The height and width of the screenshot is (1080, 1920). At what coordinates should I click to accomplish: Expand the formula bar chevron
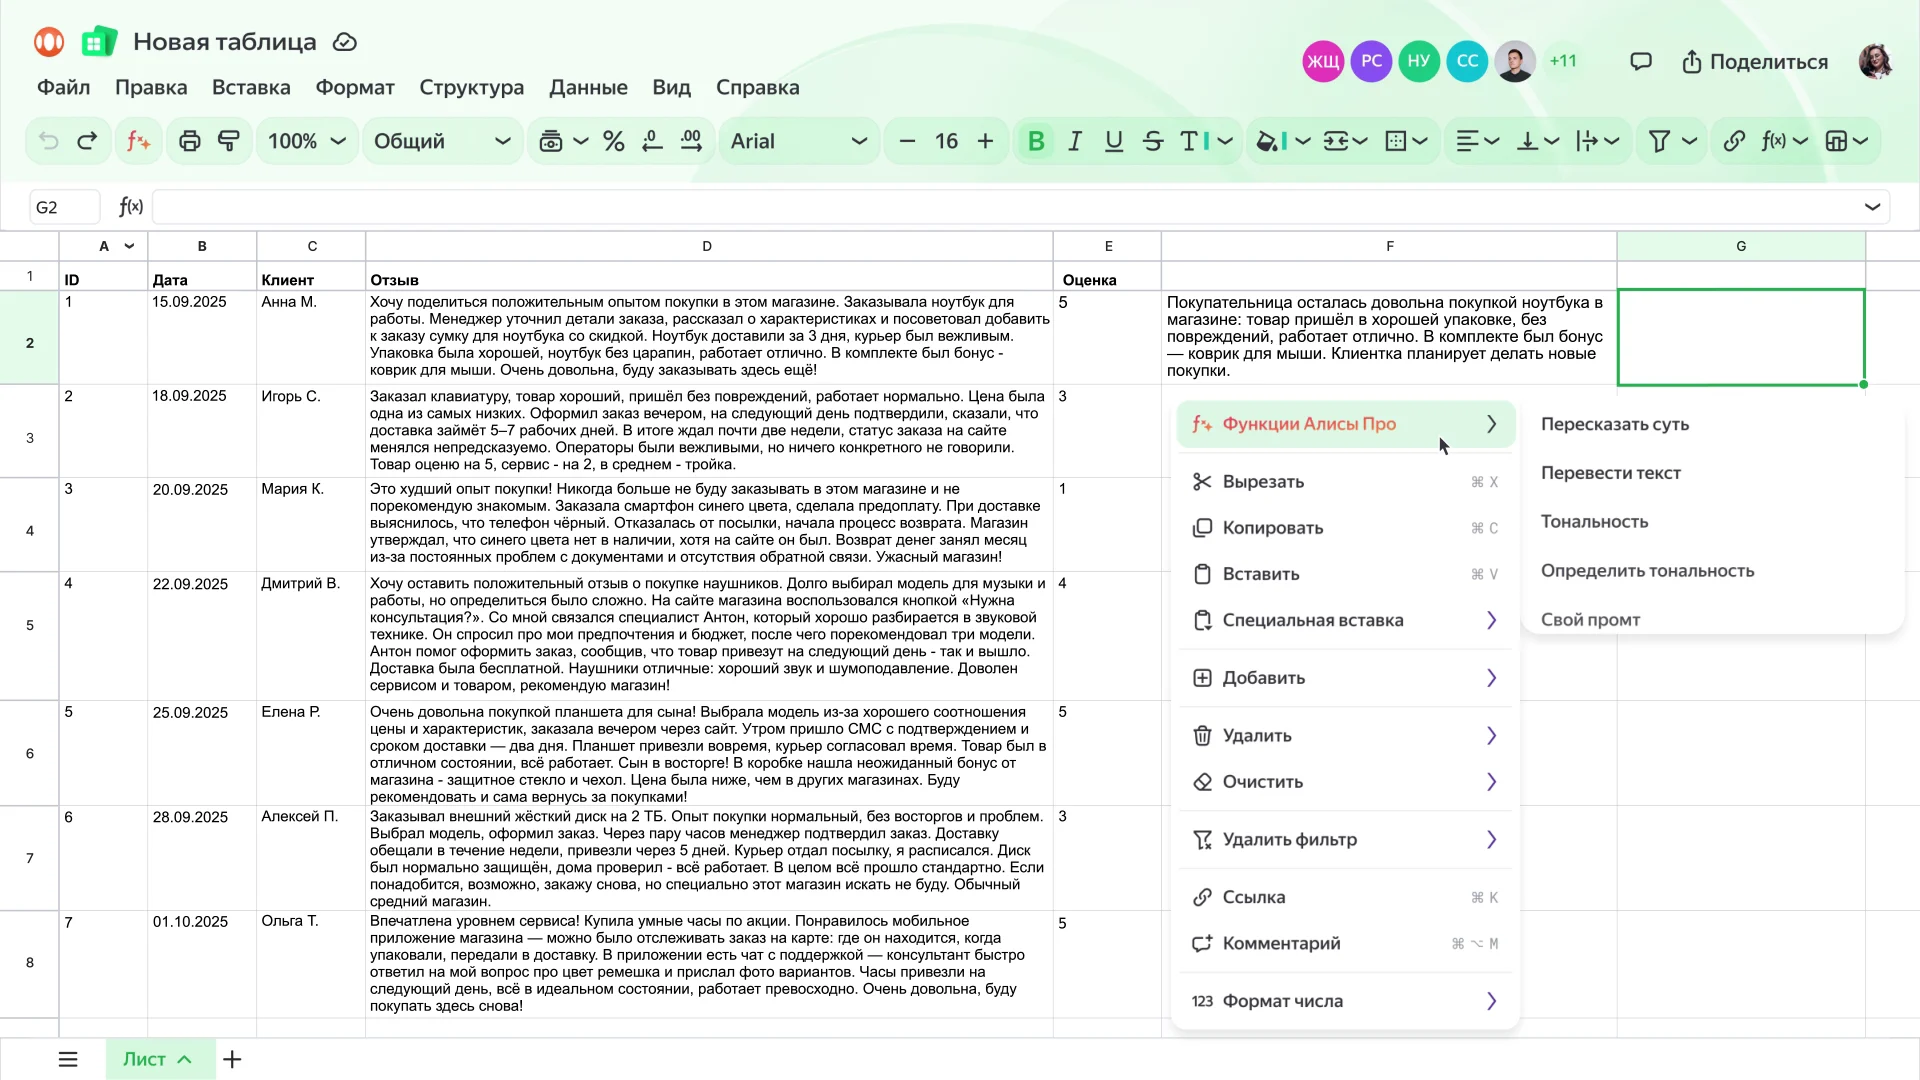coord(1872,207)
